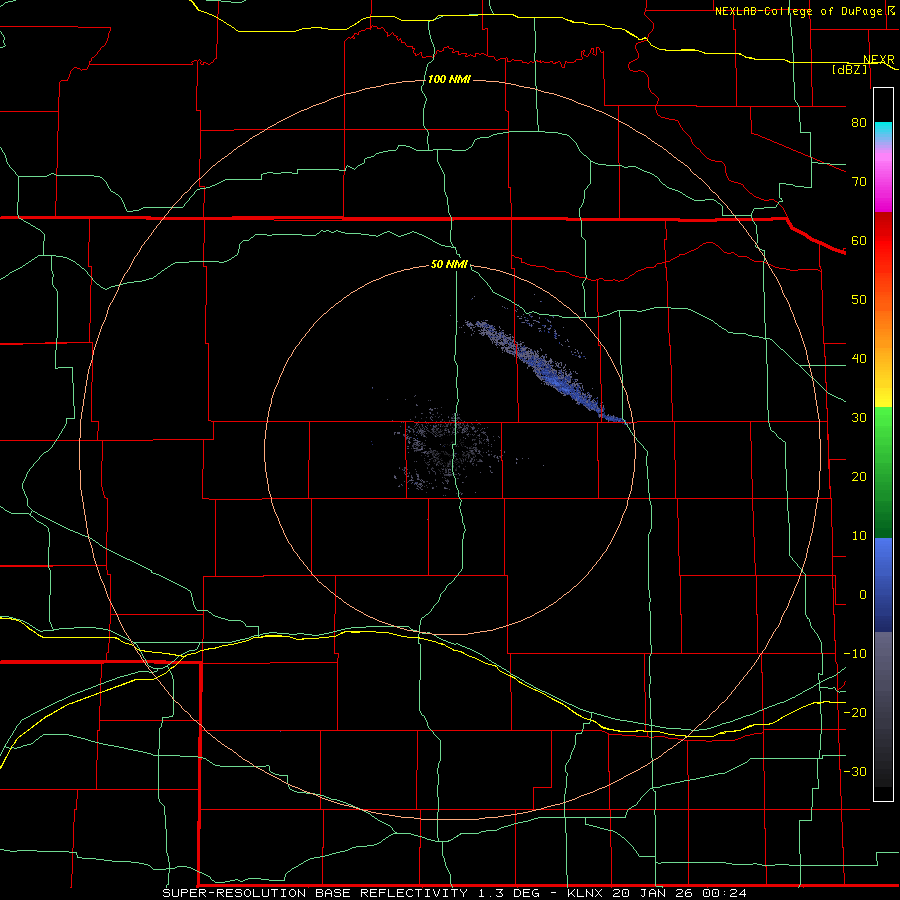Click the 0 value on the dBZ scale
Viewport: 900px width, 900px height.
pos(863,595)
